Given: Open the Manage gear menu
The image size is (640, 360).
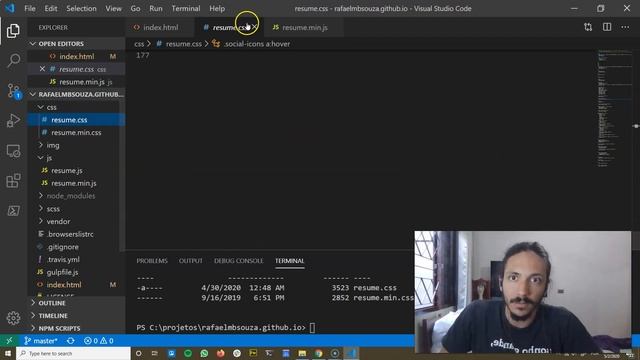Looking at the screenshot, I should 13,318.
